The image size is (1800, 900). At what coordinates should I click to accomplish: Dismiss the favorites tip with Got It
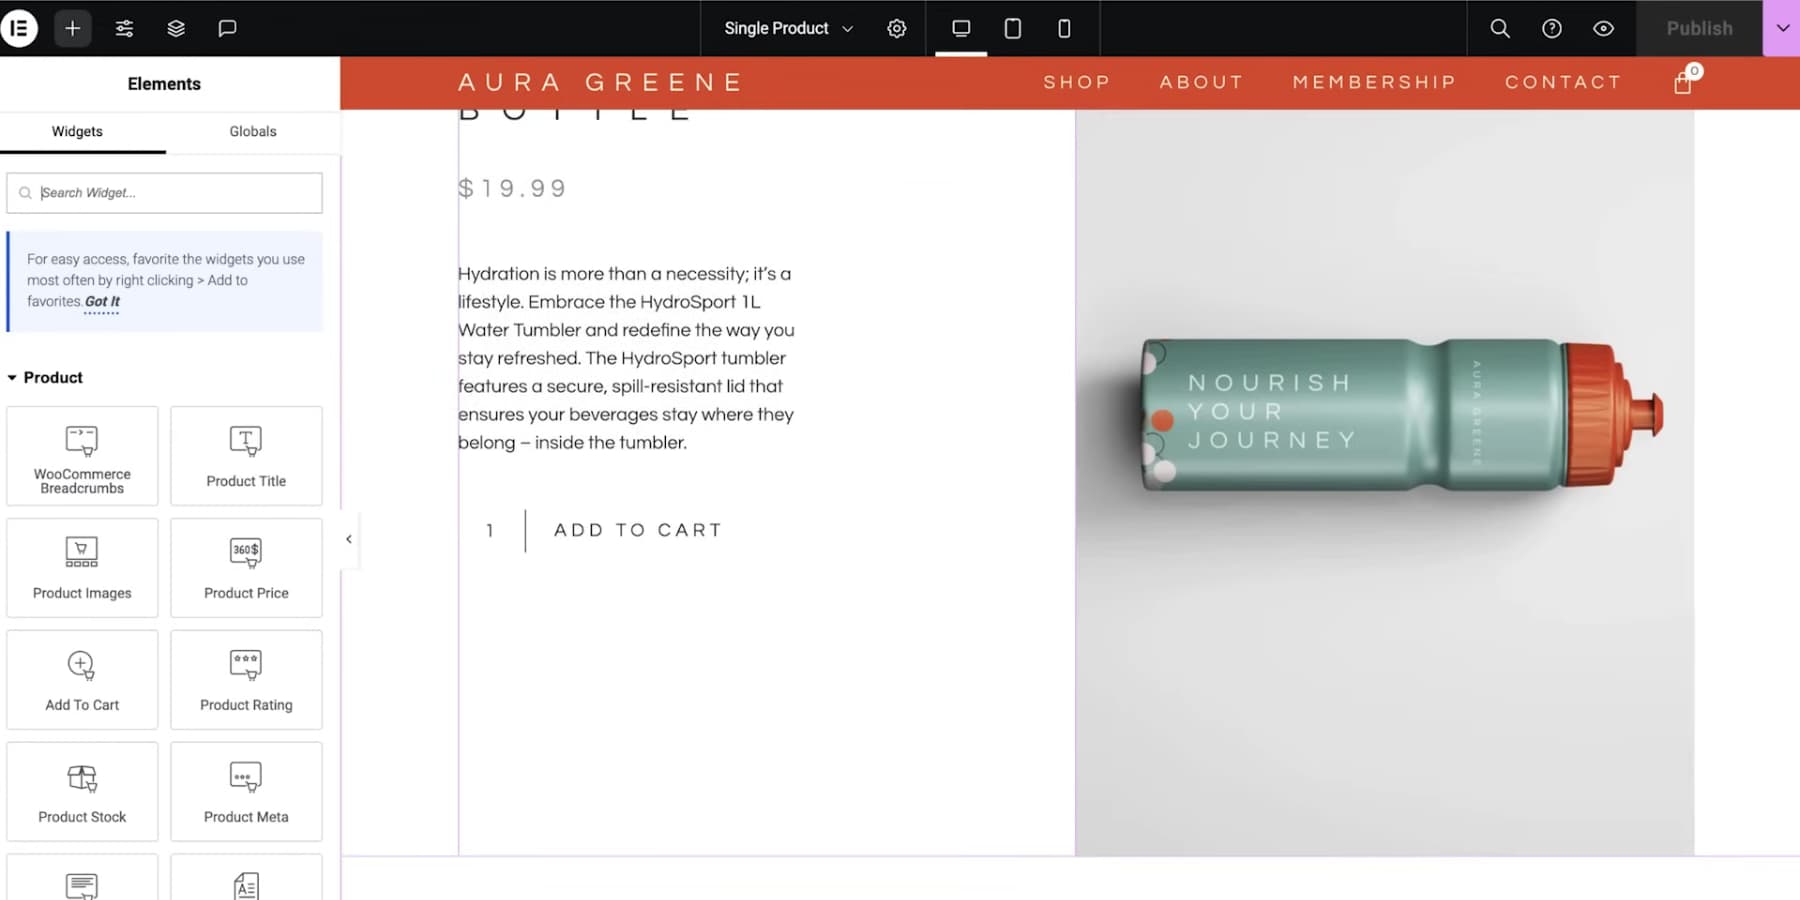pos(102,301)
